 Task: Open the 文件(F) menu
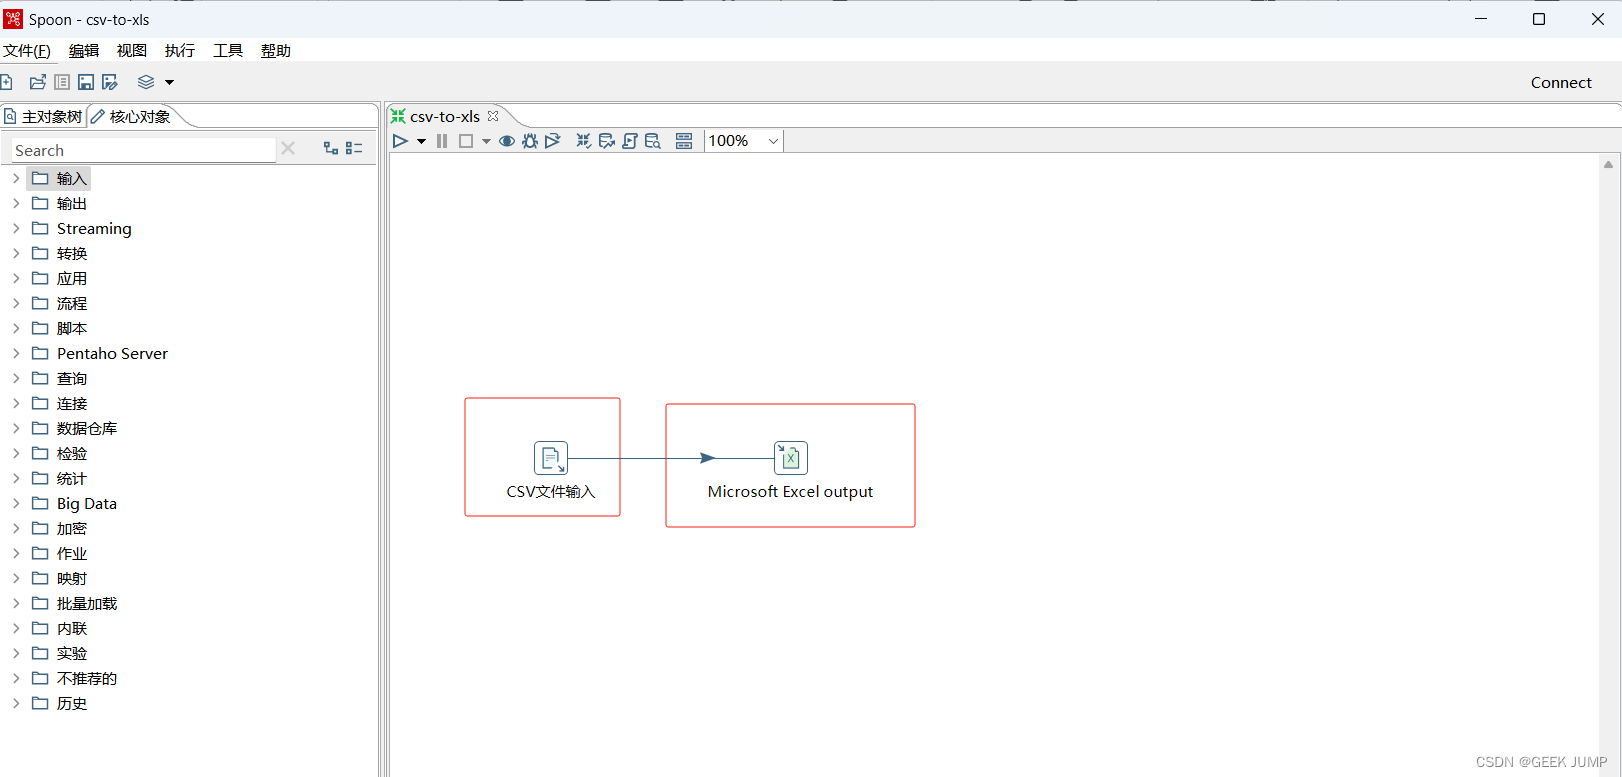[27, 51]
